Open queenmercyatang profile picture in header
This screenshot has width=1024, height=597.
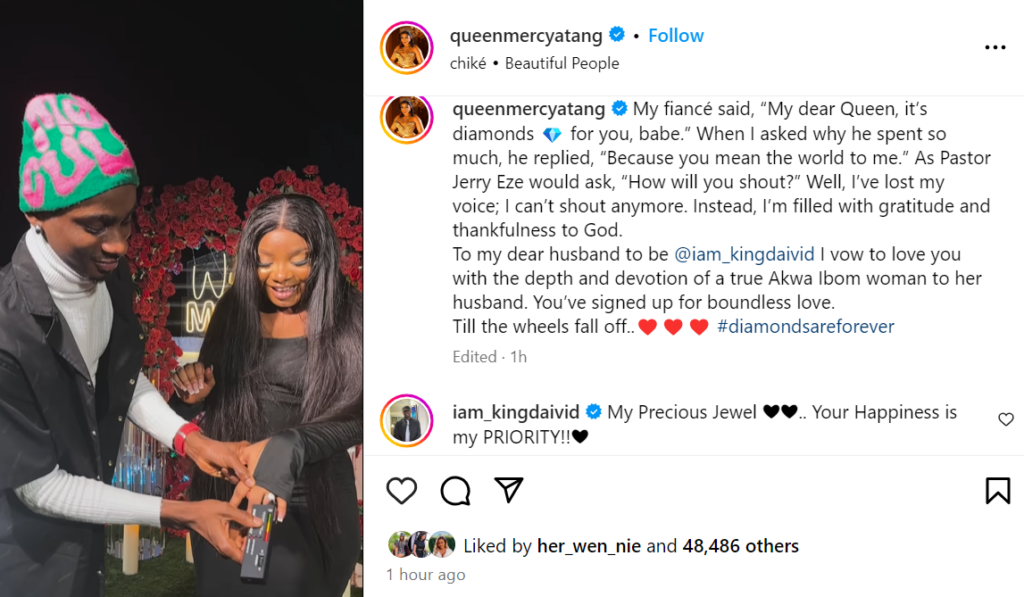click(x=407, y=48)
